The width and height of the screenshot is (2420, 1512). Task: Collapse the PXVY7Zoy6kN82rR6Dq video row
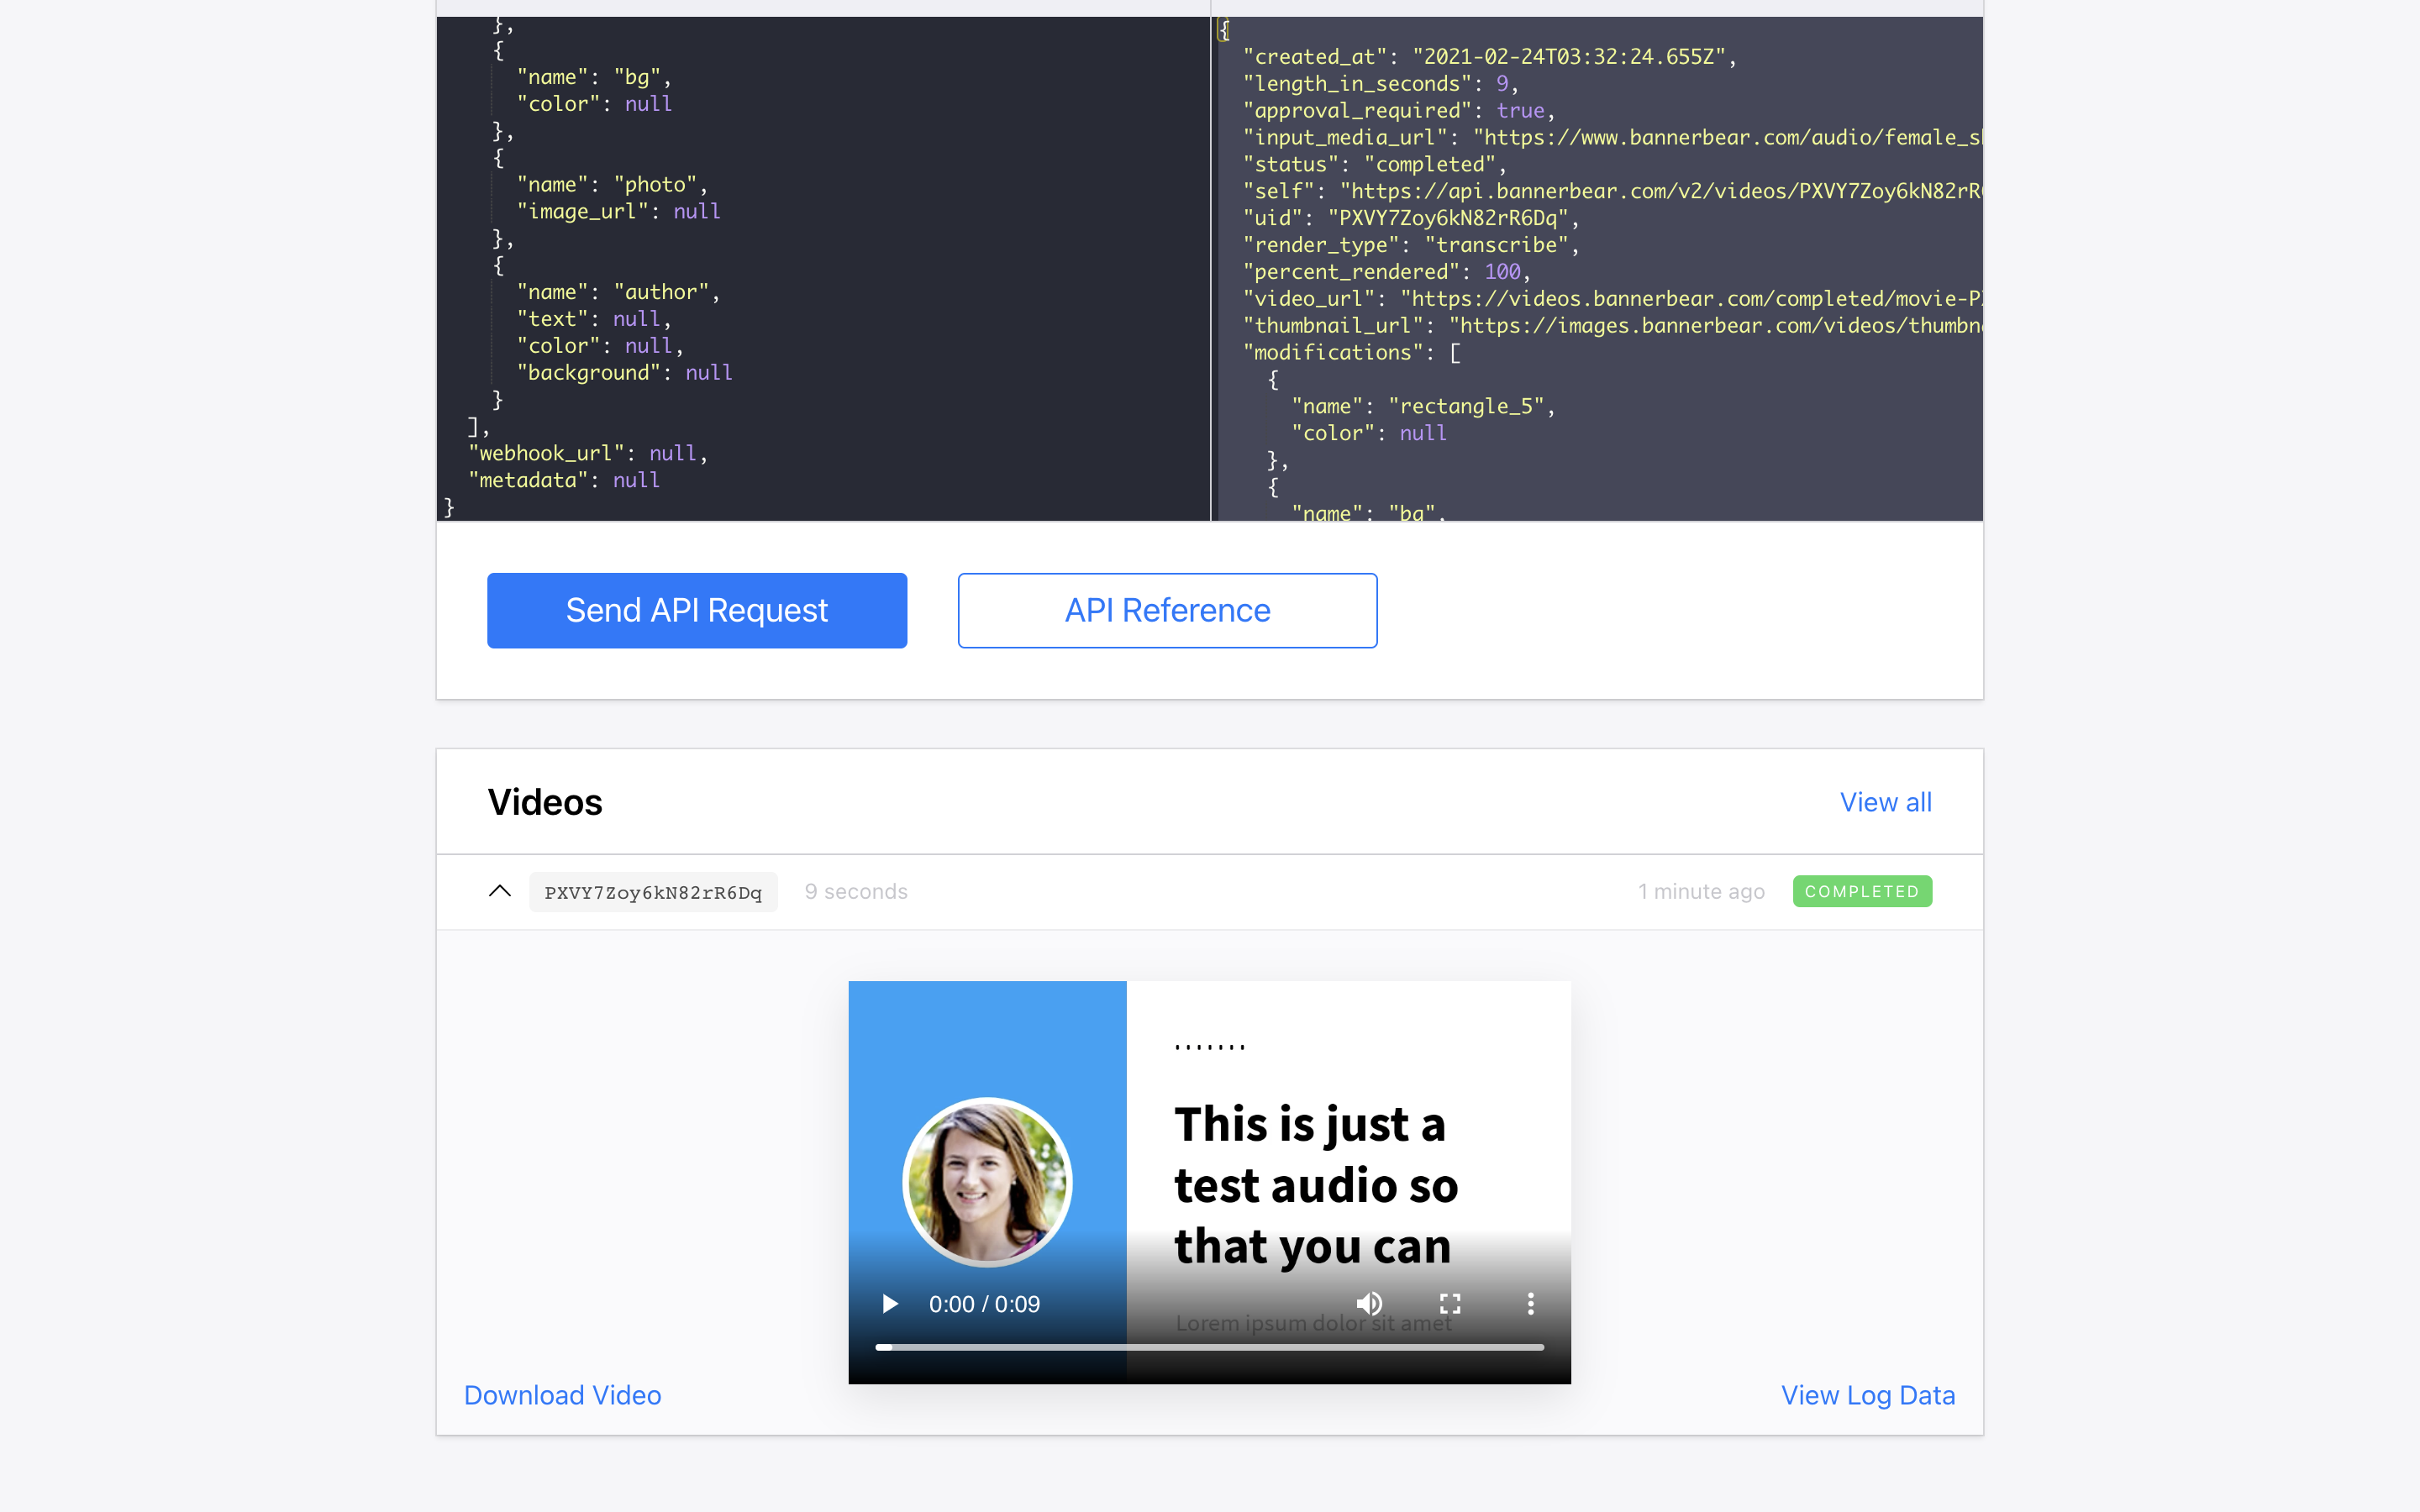click(500, 891)
